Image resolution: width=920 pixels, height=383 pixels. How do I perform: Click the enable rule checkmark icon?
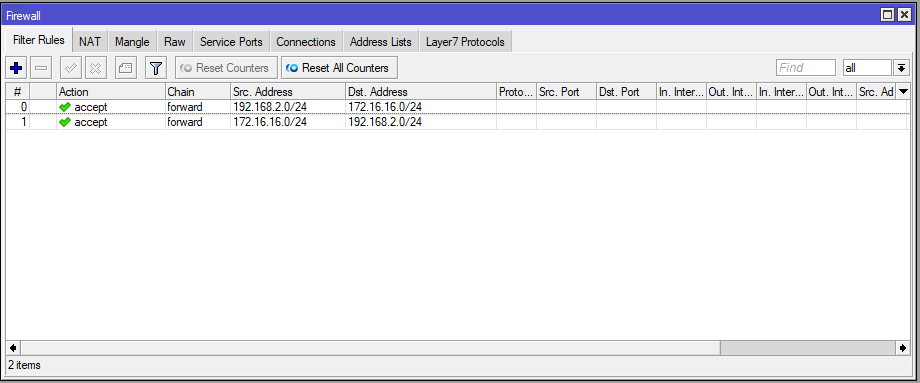[71, 68]
